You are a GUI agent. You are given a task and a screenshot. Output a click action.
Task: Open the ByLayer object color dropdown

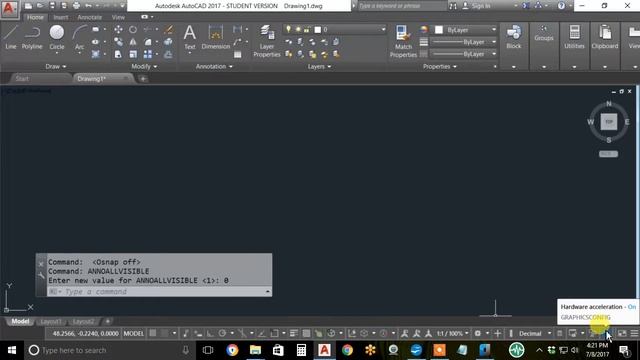coord(465,30)
